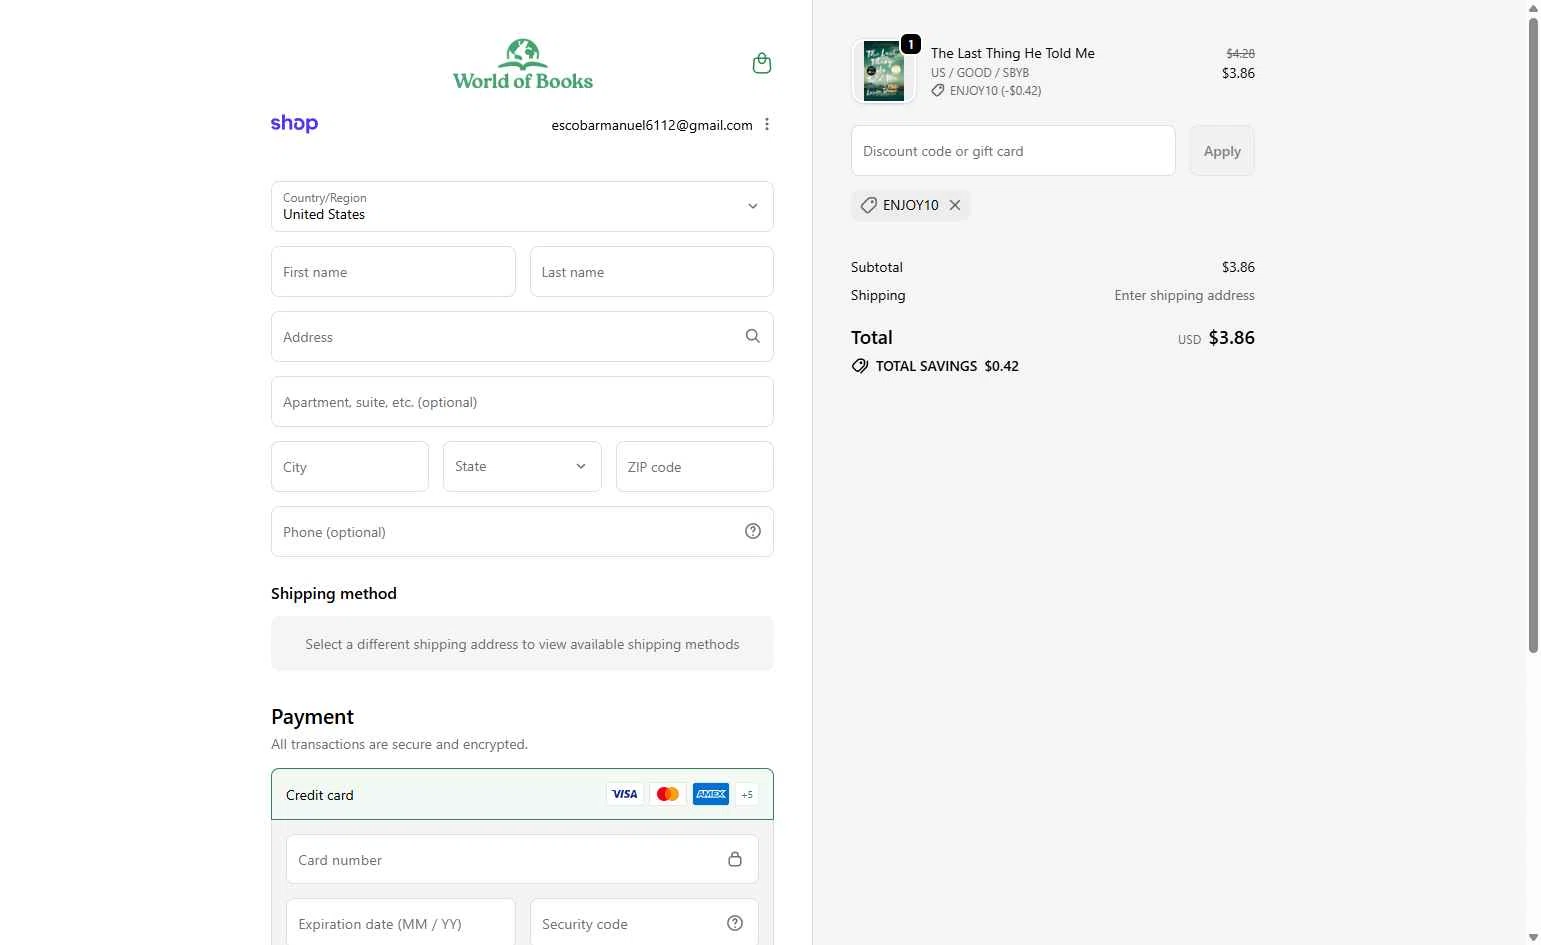Click the Total Savings tag icon
Screen dimensions: 1541x945
(860, 366)
